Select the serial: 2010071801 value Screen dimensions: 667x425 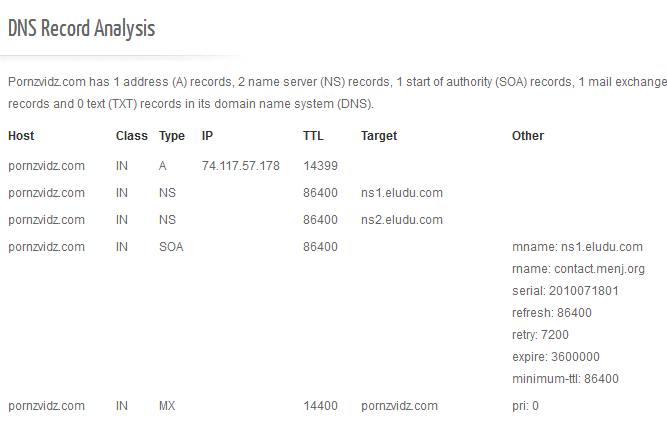(567, 291)
